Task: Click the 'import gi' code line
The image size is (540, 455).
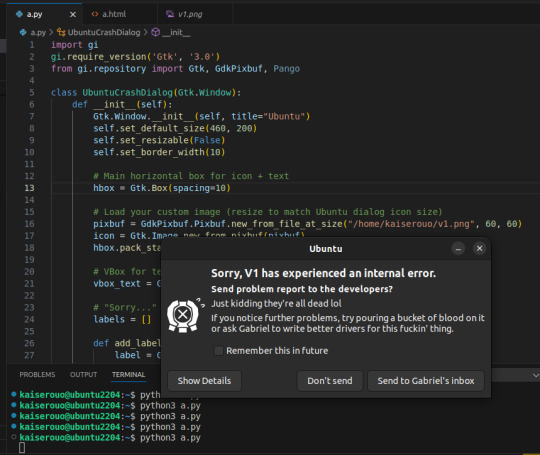Action: point(75,45)
